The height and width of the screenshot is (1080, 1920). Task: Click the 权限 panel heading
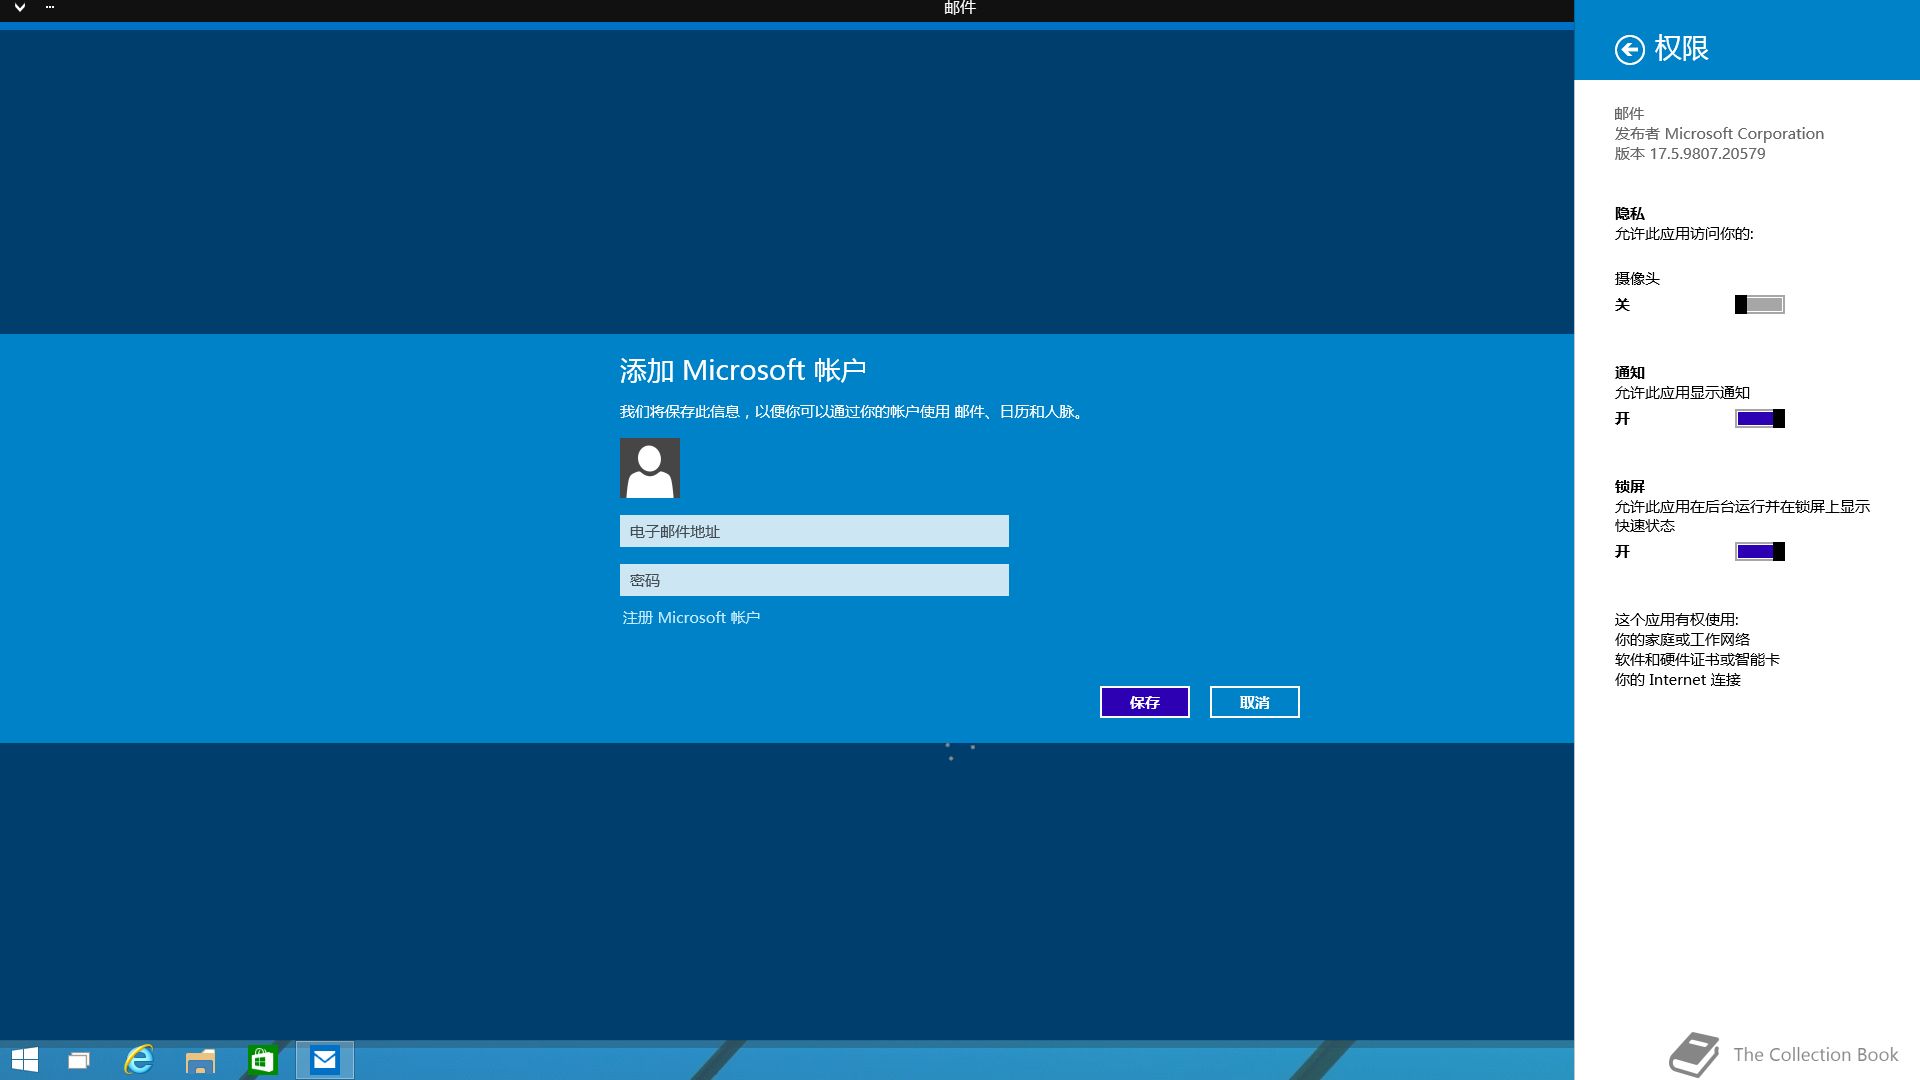coord(1681,48)
